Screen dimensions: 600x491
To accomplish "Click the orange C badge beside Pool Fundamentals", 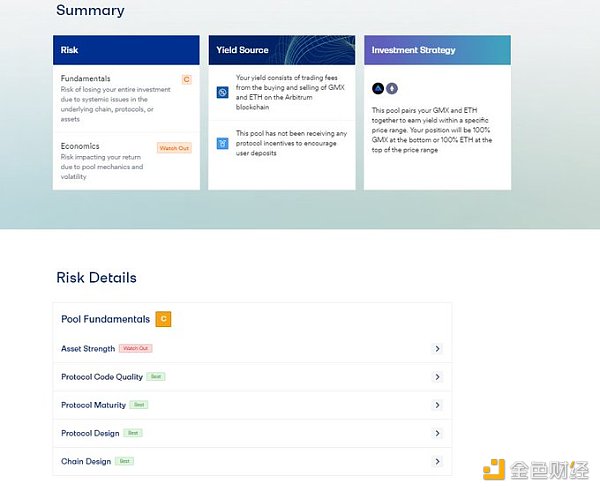I will click(163, 319).
